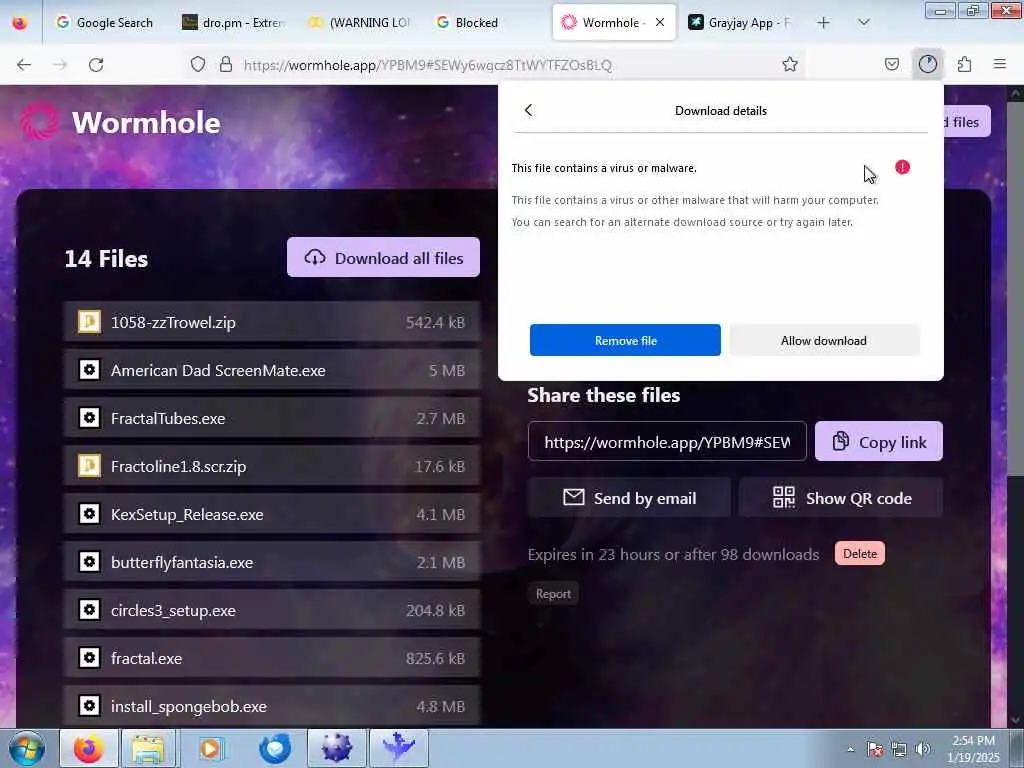Image resolution: width=1024 pixels, height=768 pixels.
Task: Click the zip icon of 1058-zzTrowel.zip
Action: 89,321
